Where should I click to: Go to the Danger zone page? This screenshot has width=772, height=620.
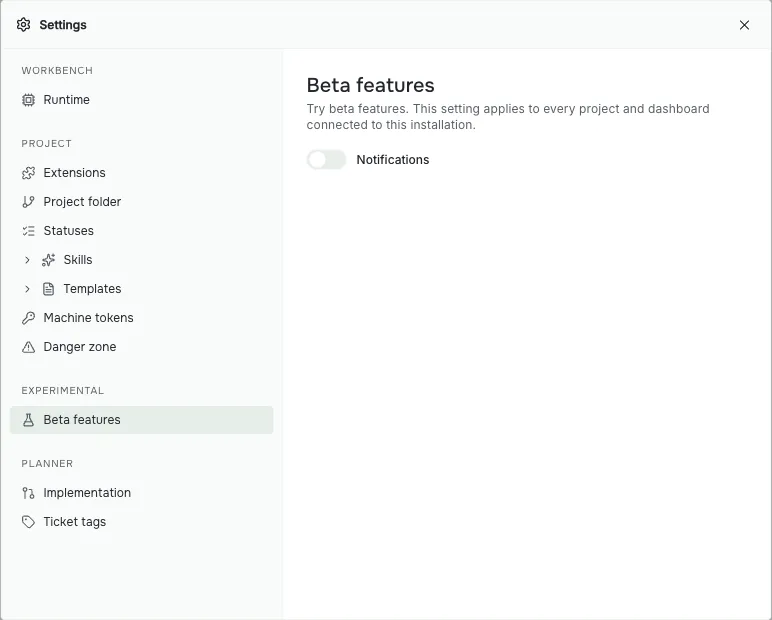click(142, 347)
